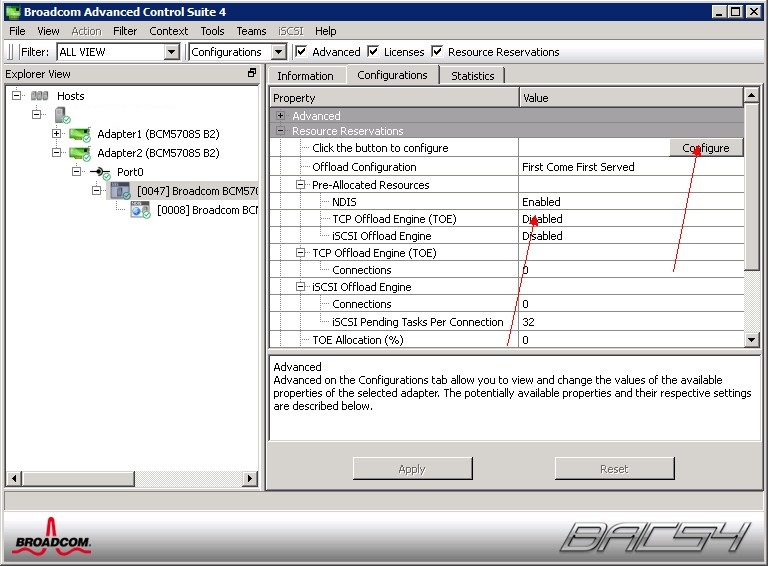Viewport: 768px width, 566px height.
Task: Click the Hosts icon in Explorer View
Action: tap(40, 96)
